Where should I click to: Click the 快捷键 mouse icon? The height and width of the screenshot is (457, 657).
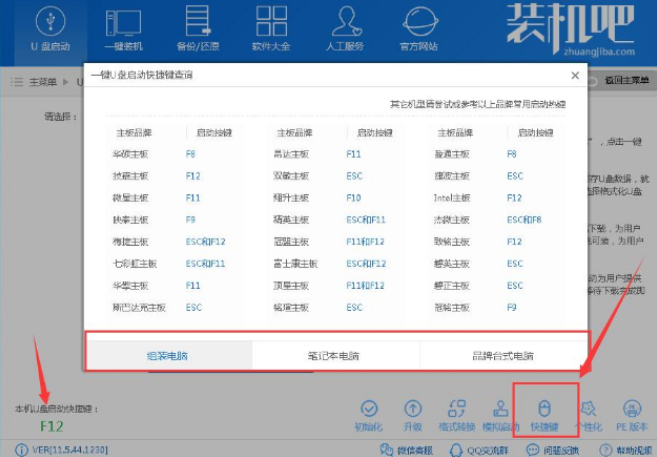[x=545, y=414]
